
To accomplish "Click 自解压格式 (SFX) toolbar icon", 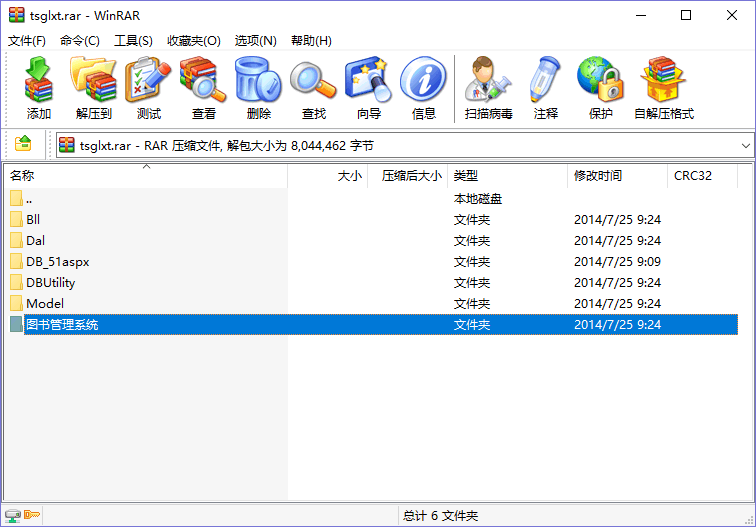I will 664,87.
